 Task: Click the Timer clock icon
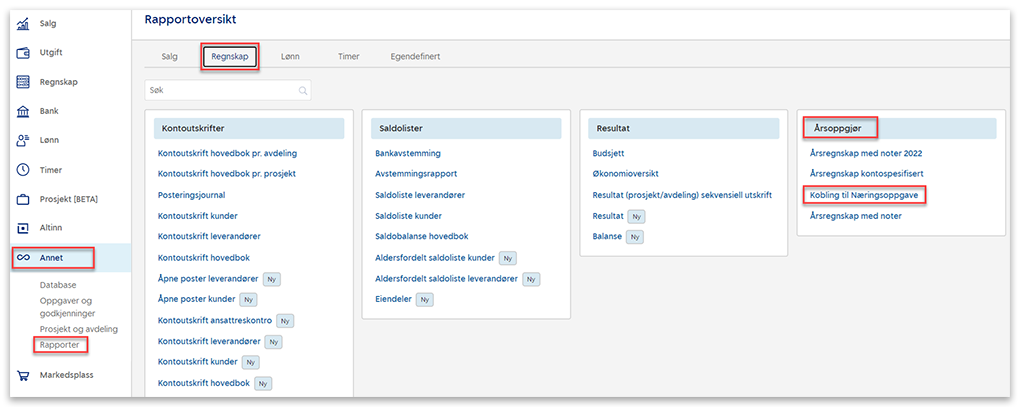[22, 170]
